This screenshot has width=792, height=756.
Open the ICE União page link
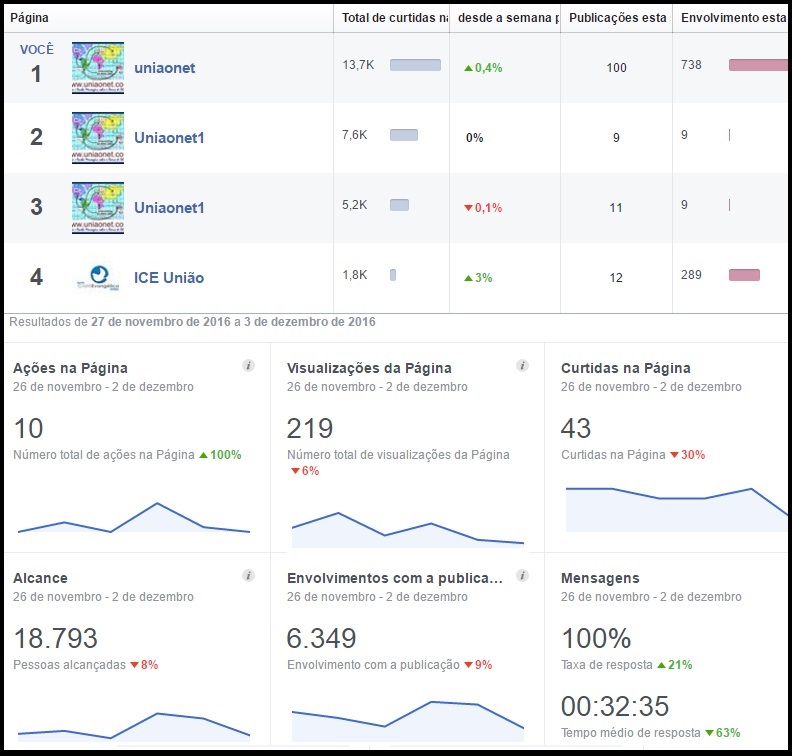tap(169, 277)
